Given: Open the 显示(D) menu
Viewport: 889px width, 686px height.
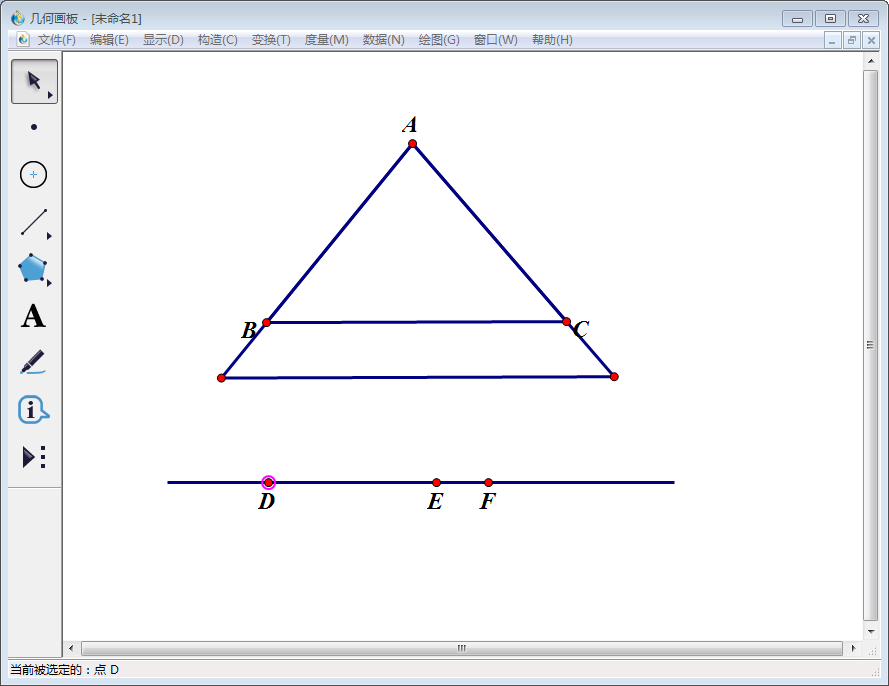Looking at the screenshot, I should pos(163,40).
